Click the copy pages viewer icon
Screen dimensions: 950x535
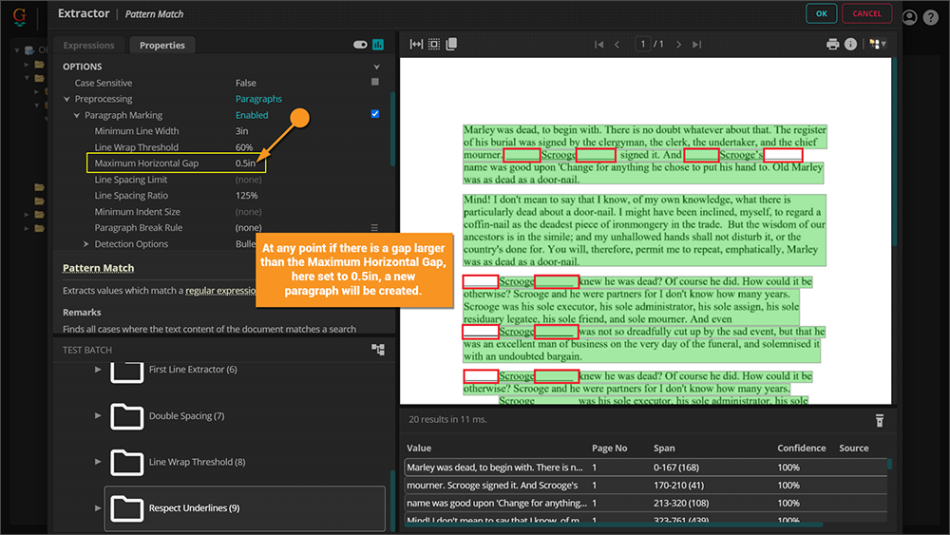(451, 44)
